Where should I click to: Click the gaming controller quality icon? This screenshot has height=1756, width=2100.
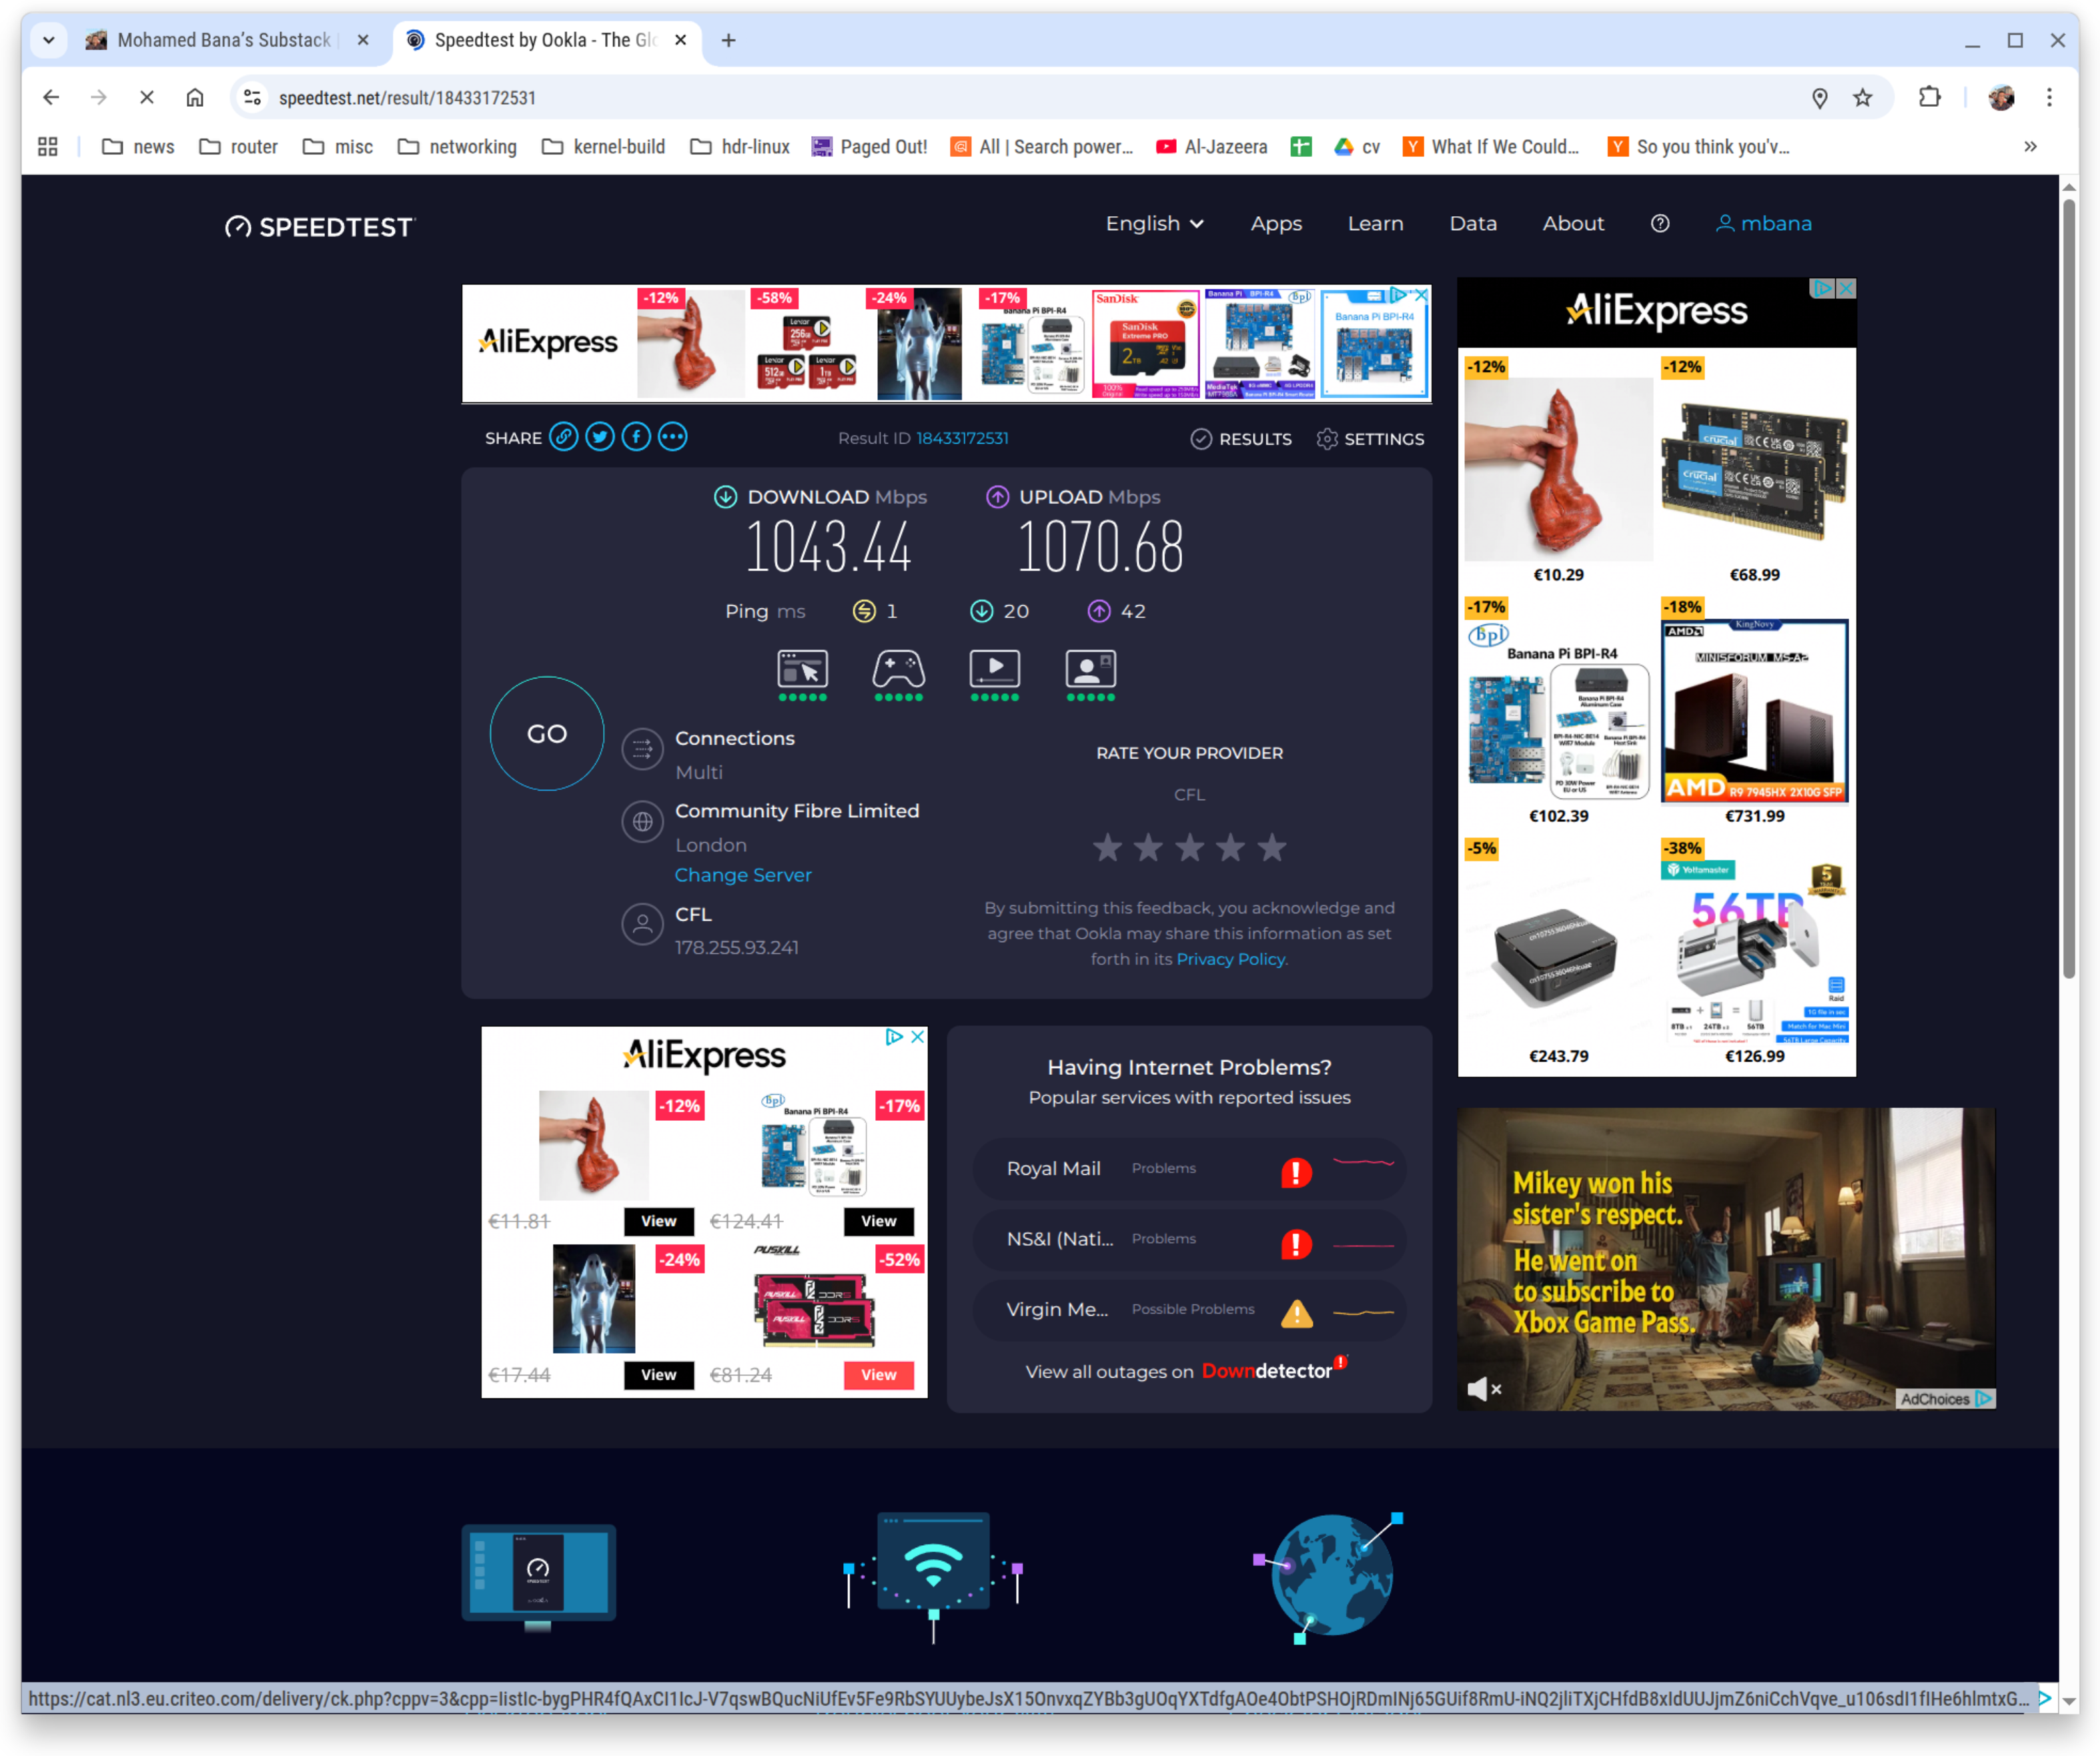pyautogui.click(x=898, y=668)
